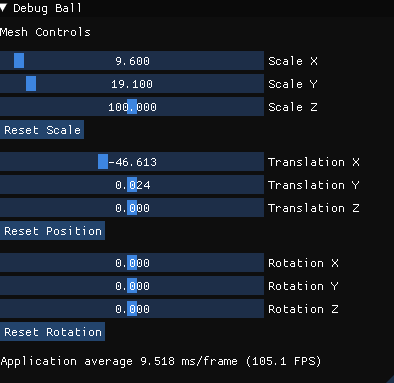Click the Translation X slider handle
Viewport: 394px width, 383px height.
click(103, 162)
